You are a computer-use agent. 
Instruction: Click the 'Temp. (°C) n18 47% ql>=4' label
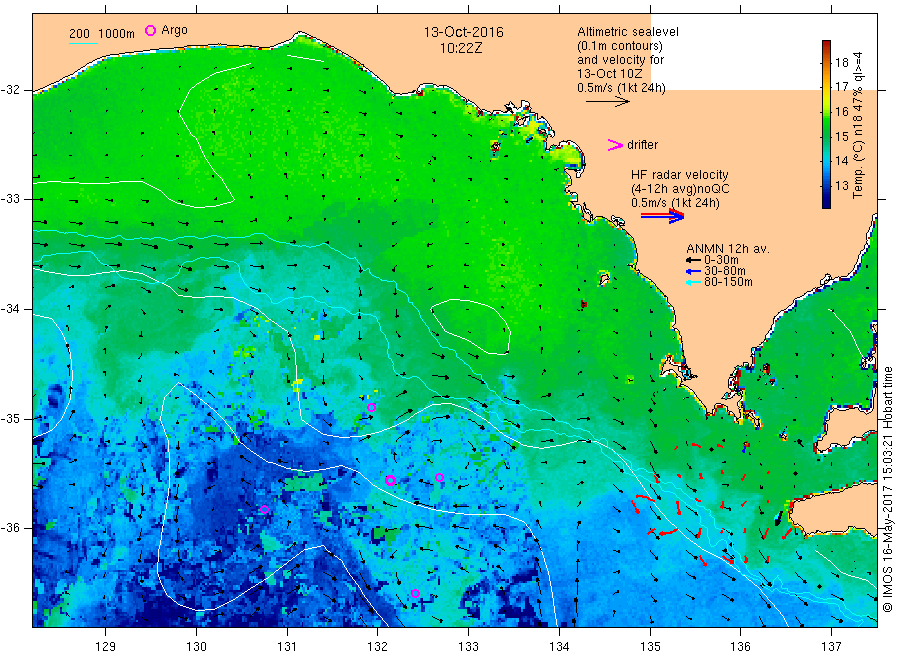click(858, 125)
